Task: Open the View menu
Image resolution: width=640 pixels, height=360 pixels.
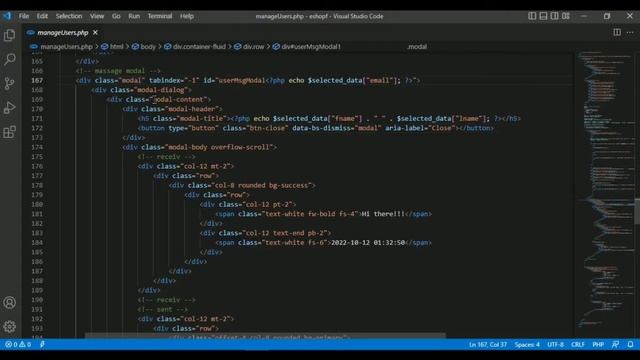Action: 97,16
